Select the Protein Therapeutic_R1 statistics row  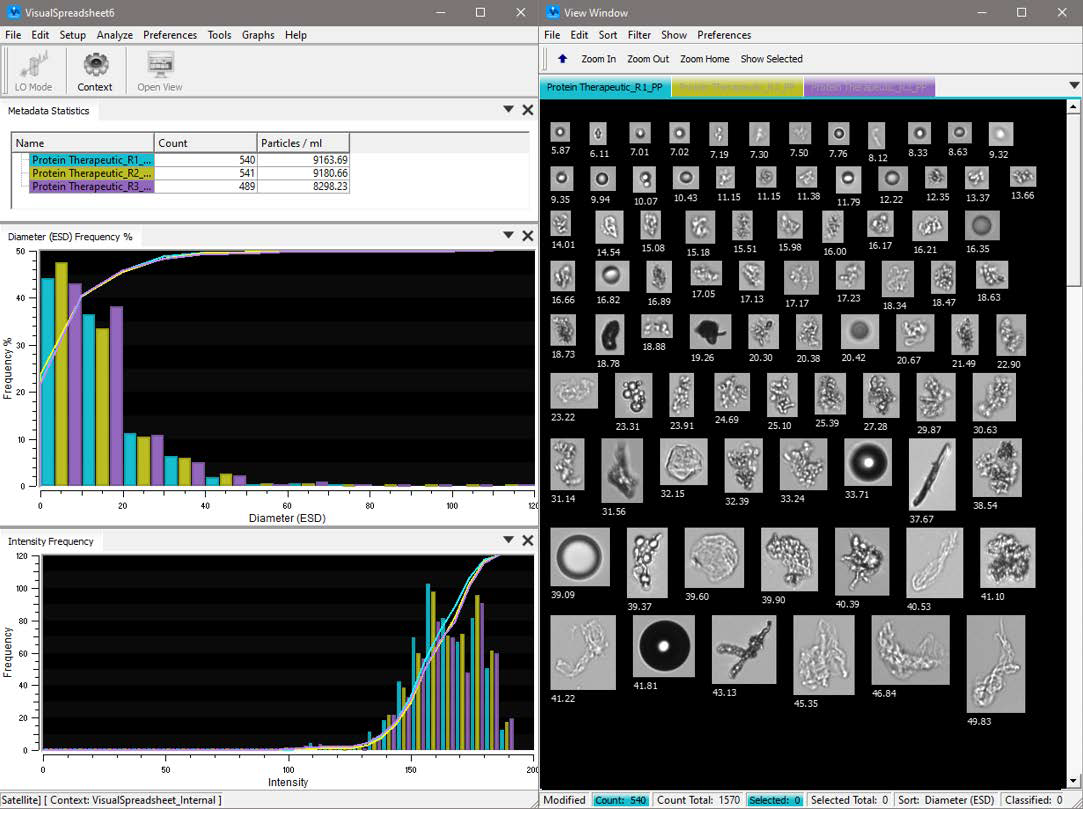(90, 160)
